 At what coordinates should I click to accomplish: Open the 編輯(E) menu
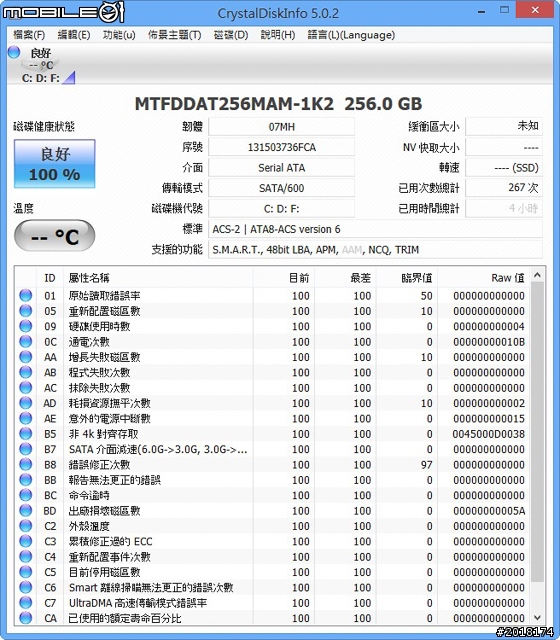click(x=74, y=35)
